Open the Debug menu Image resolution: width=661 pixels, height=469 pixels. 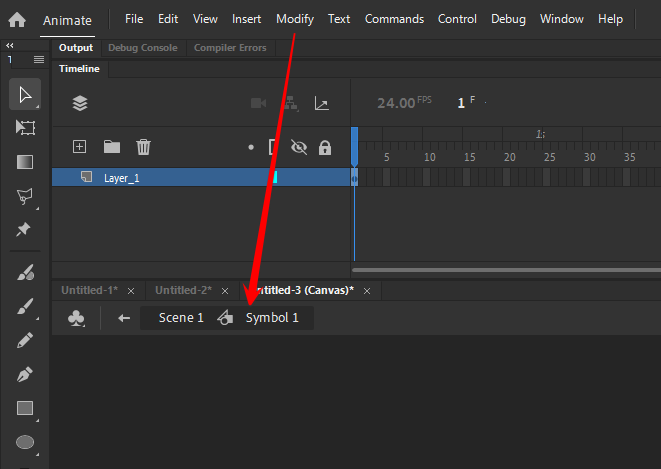coord(508,19)
